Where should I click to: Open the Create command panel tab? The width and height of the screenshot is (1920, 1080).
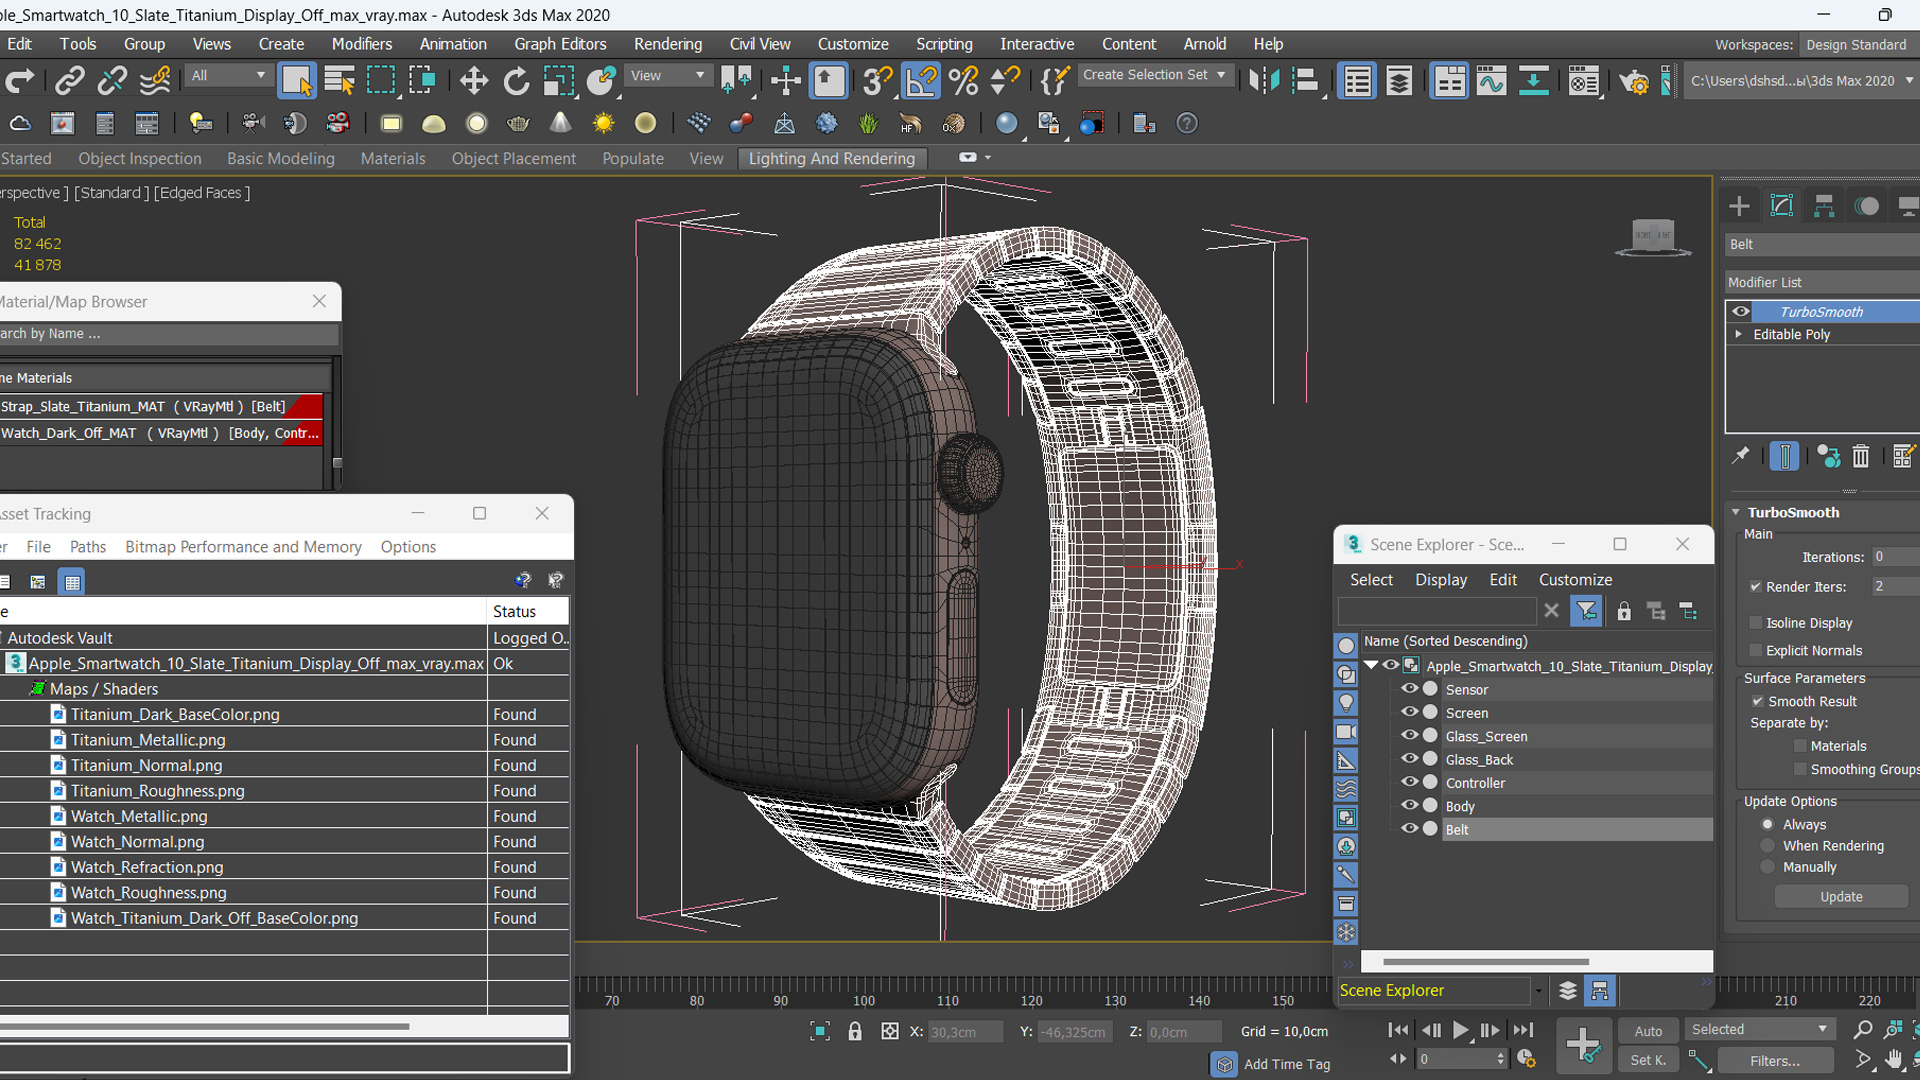point(1739,206)
